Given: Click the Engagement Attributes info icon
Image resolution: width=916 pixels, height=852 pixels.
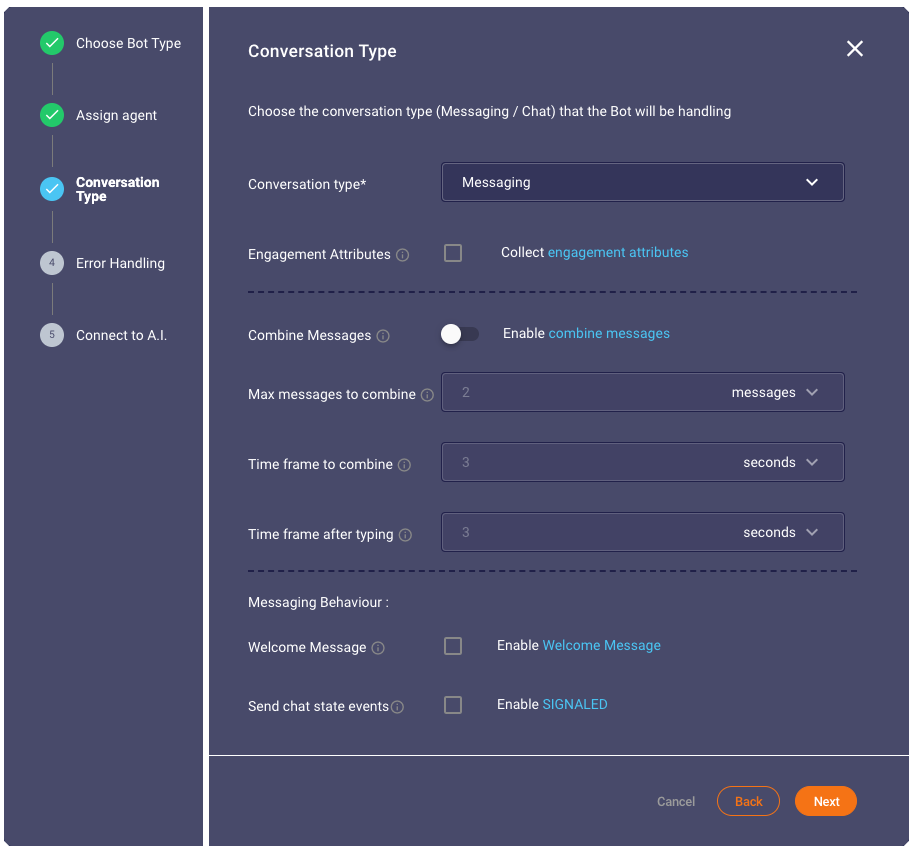Looking at the screenshot, I should 403,255.
